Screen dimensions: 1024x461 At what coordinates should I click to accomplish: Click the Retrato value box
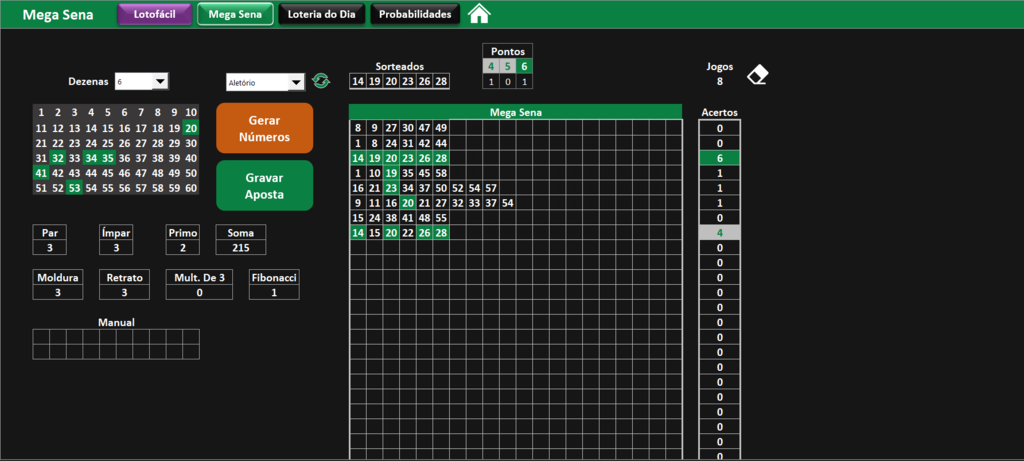pyautogui.click(x=125, y=293)
